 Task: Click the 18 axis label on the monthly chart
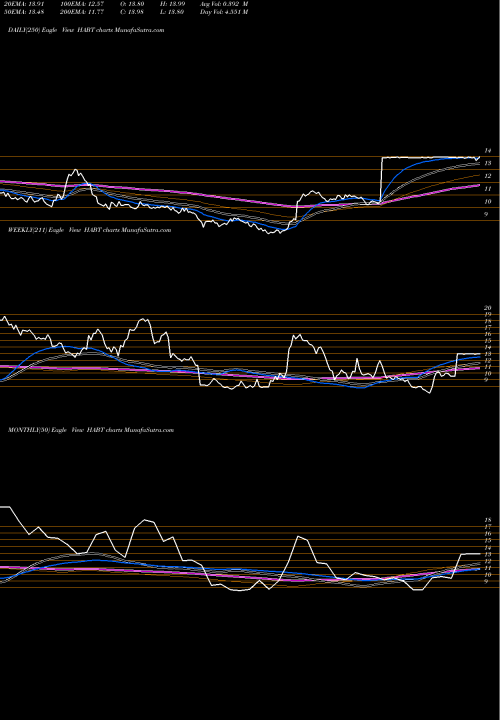(x=488, y=520)
